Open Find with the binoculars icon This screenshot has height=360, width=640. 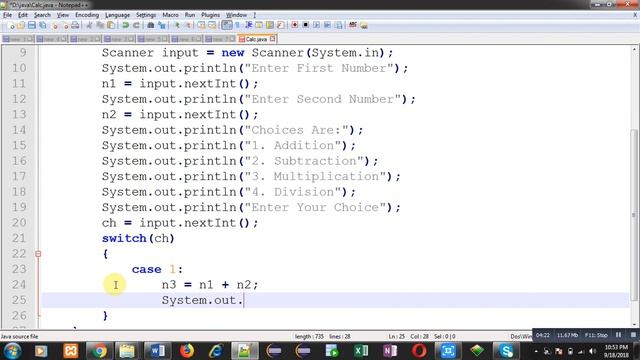point(151,25)
